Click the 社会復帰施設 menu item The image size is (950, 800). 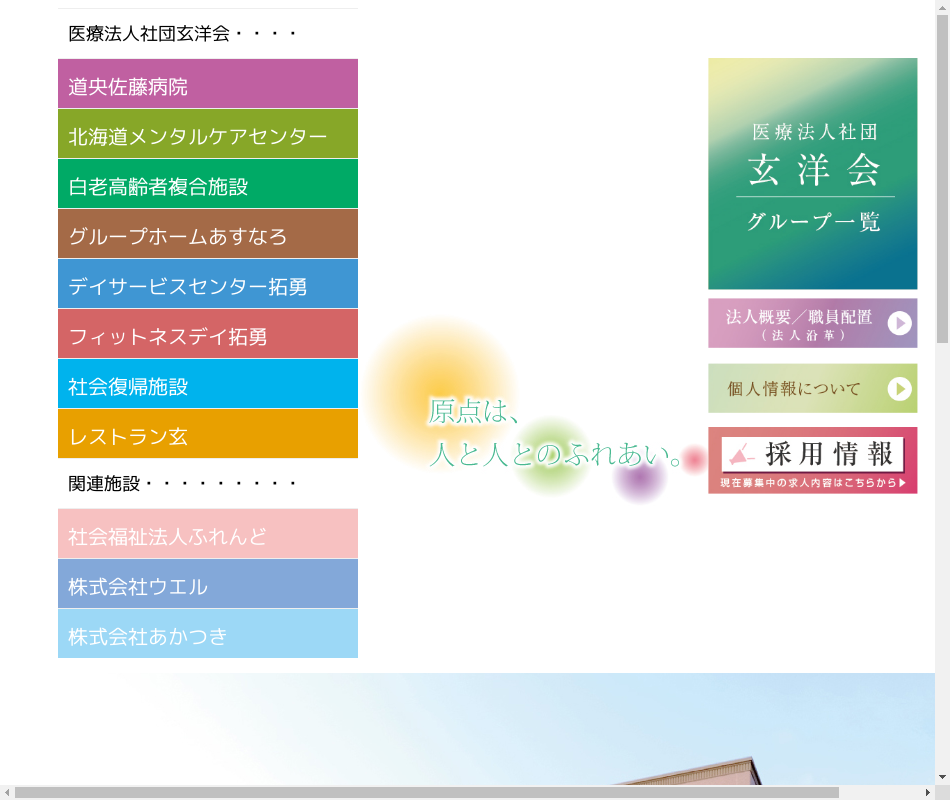click(208, 384)
